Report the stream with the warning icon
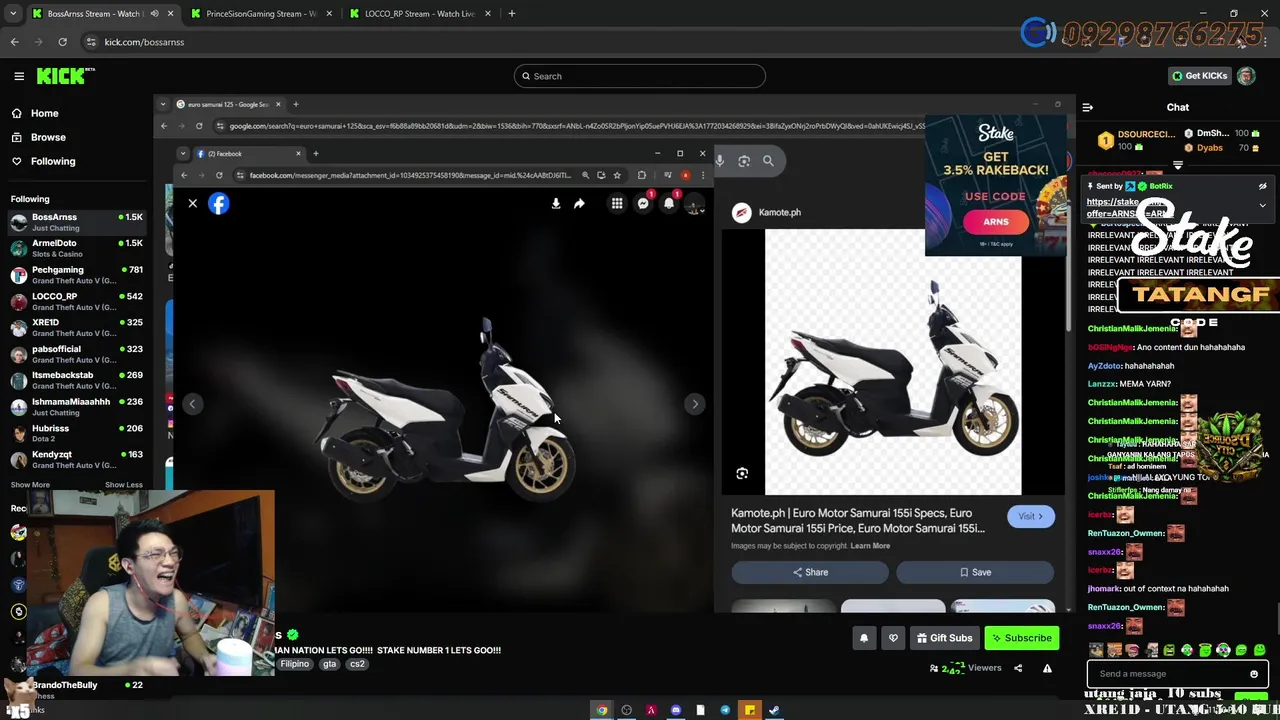The width and height of the screenshot is (1280, 720). (x=1047, y=668)
